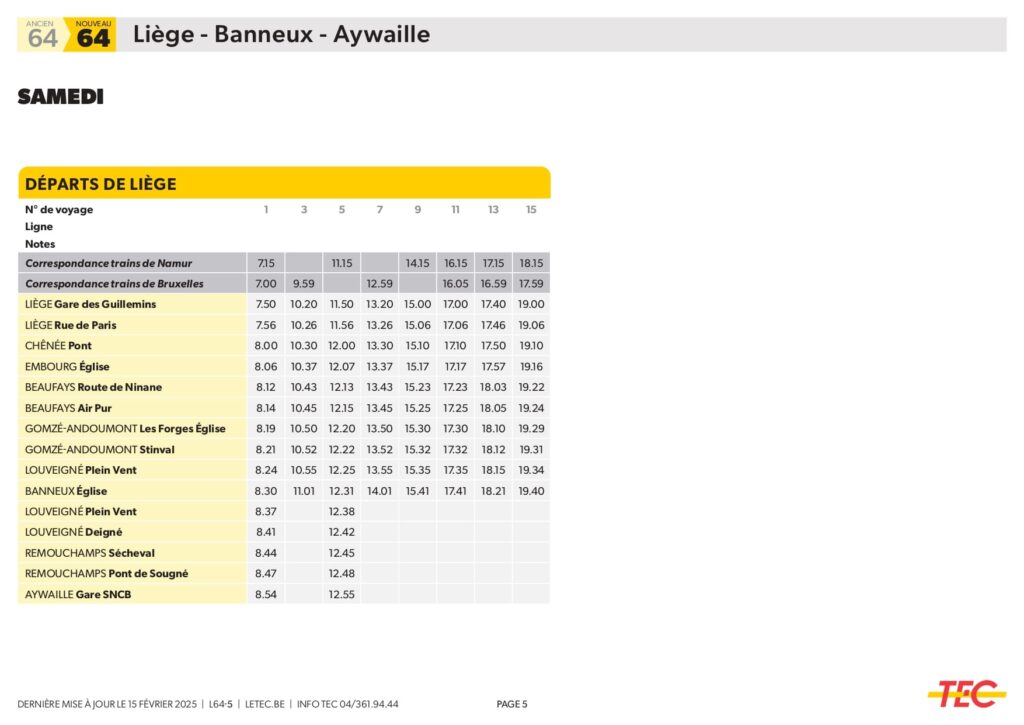Click the "PAGE 5" indicator in footer
1024x725 pixels.
point(511,704)
